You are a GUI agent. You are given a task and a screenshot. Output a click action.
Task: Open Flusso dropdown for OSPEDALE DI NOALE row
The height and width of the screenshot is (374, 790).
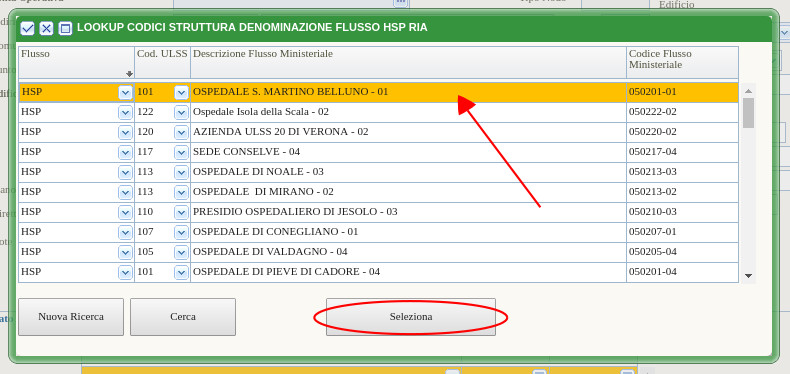tap(125, 172)
